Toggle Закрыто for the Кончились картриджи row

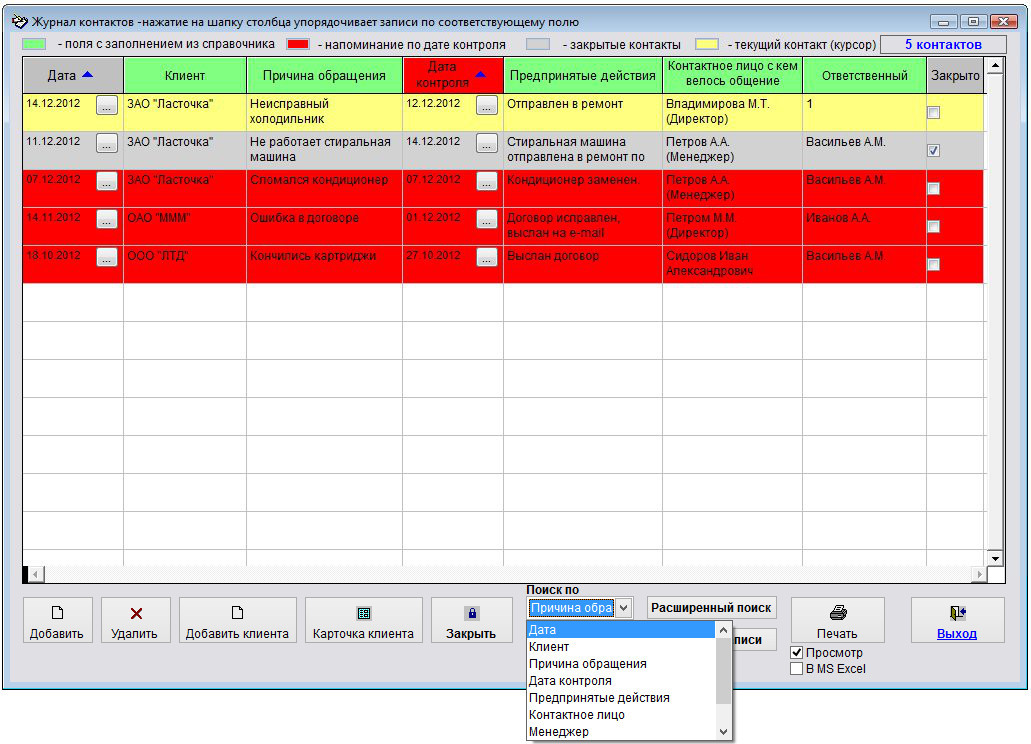(x=933, y=265)
